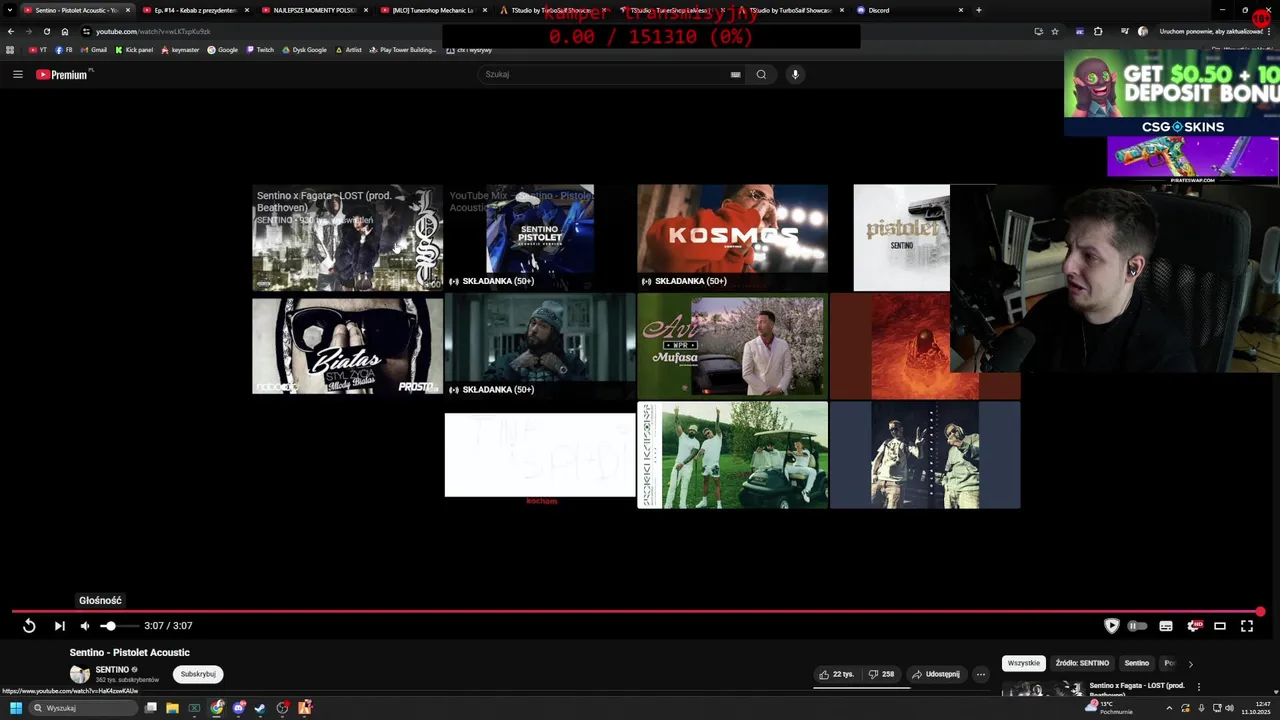Open Play Tower Building bookmark
The height and width of the screenshot is (720, 1280).
point(403,50)
